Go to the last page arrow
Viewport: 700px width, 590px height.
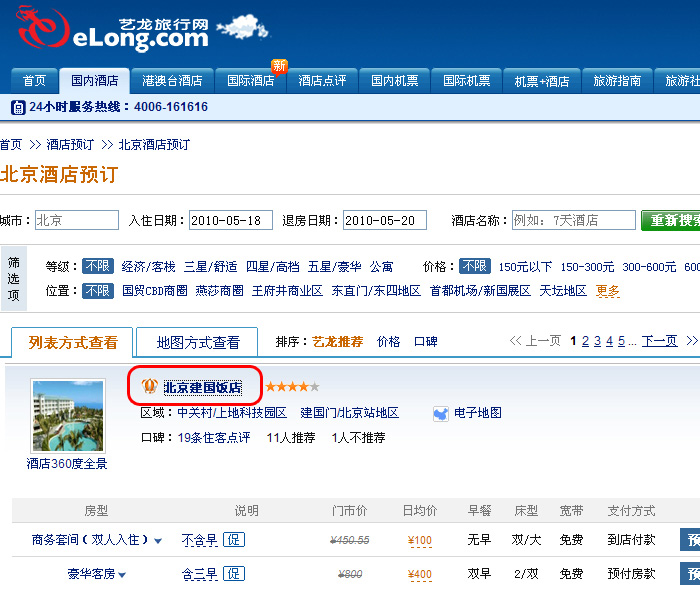click(692, 341)
